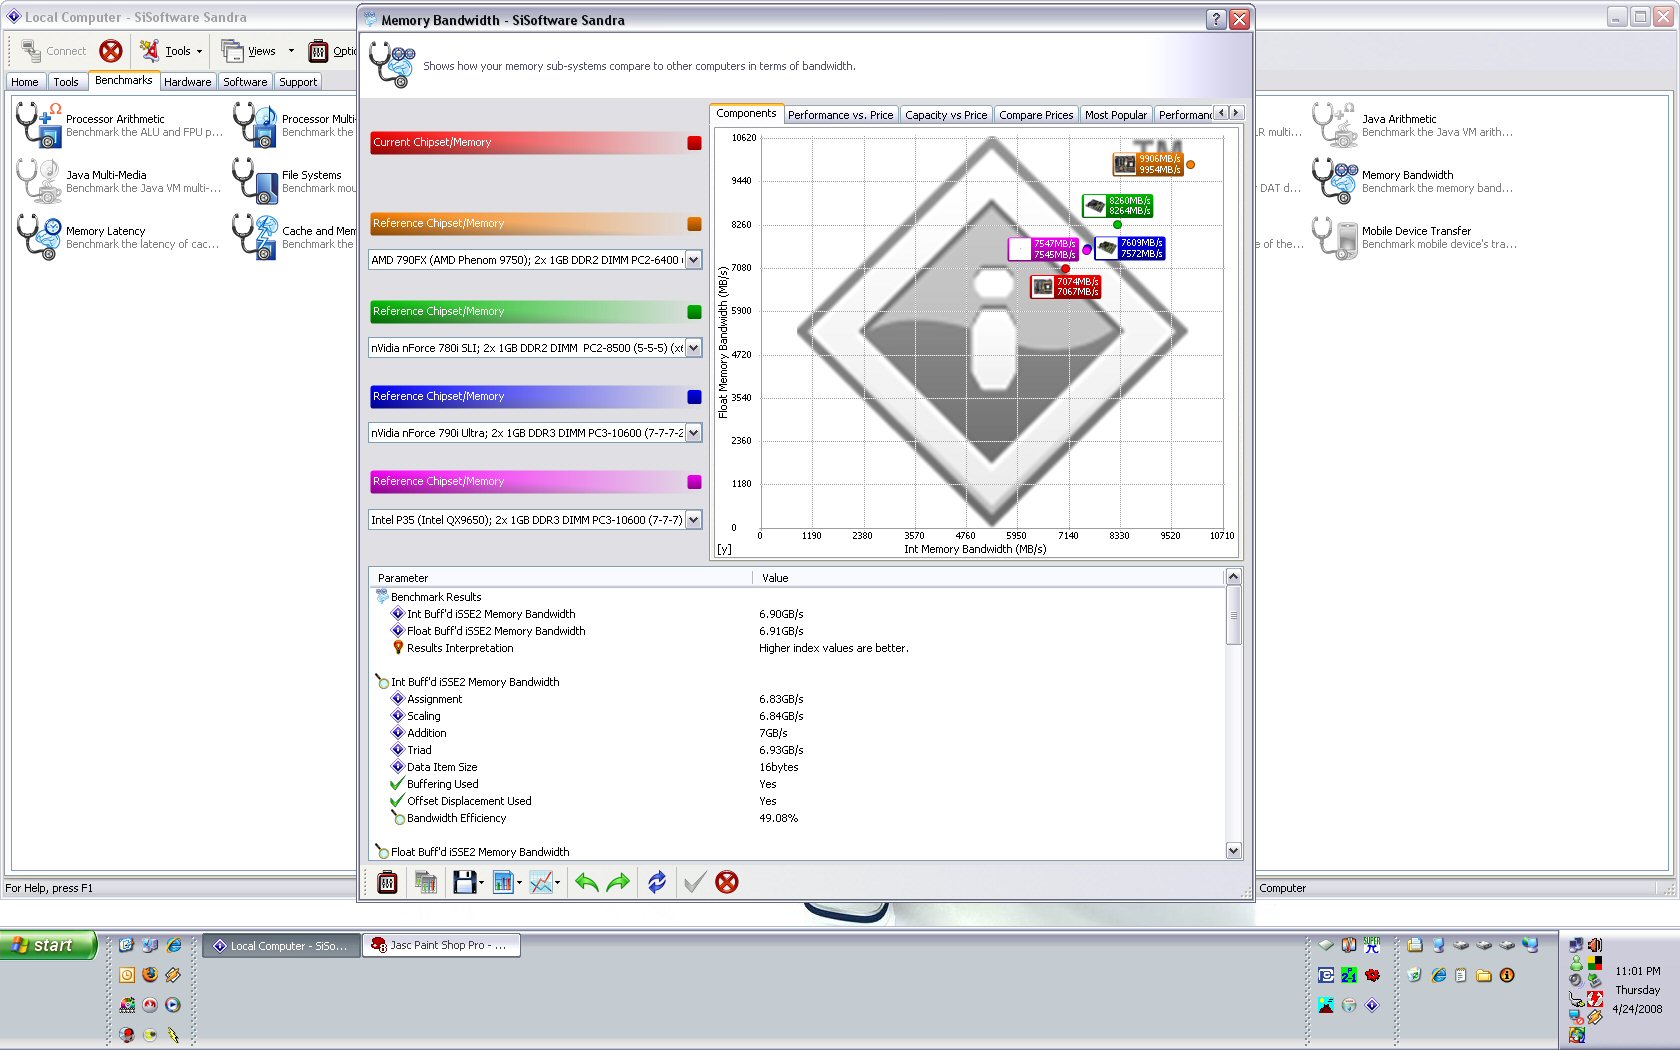Click the green Forward arrow

pos(619,882)
